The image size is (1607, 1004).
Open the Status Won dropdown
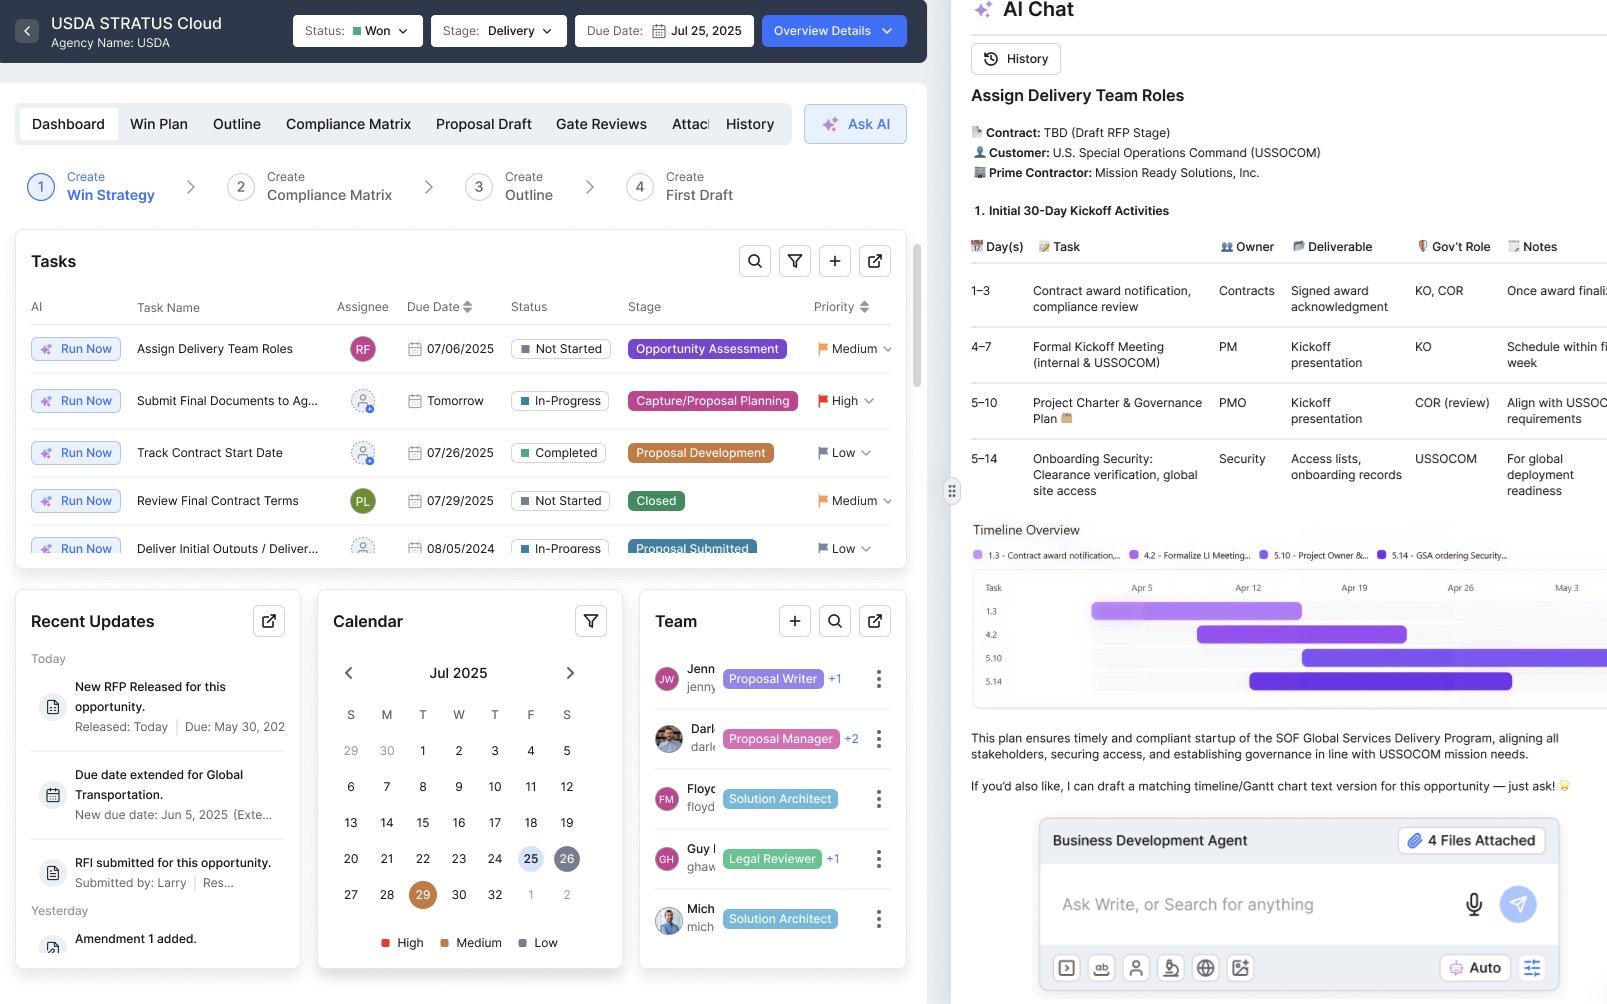coord(358,31)
